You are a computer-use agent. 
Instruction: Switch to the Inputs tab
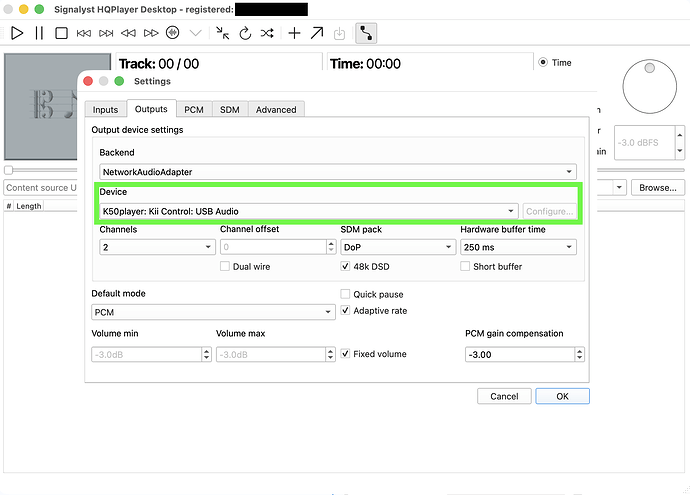coord(106,110)
